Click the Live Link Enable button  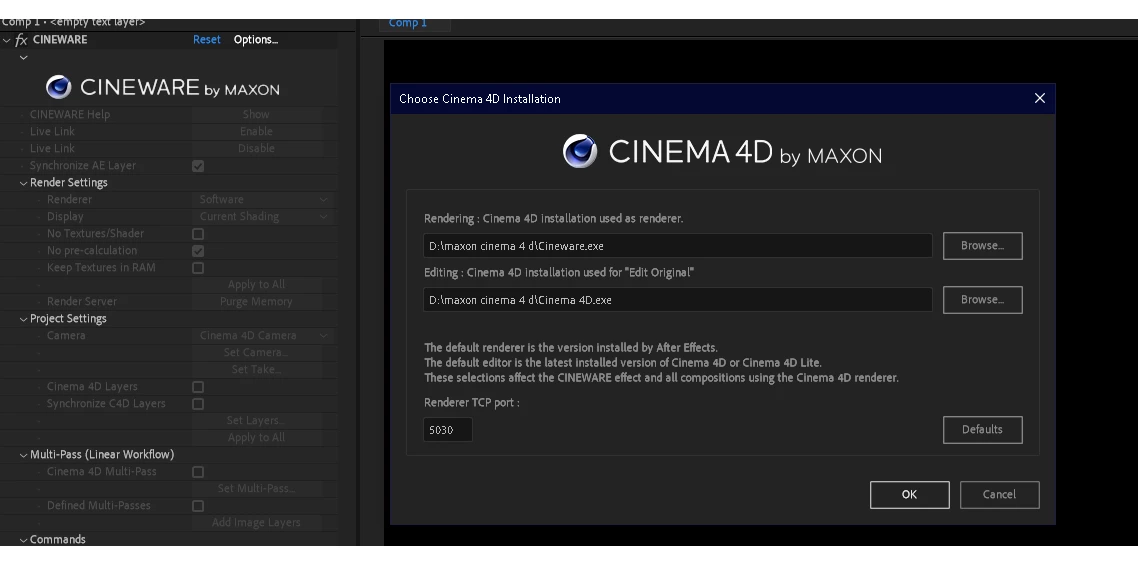pos(256,131)
